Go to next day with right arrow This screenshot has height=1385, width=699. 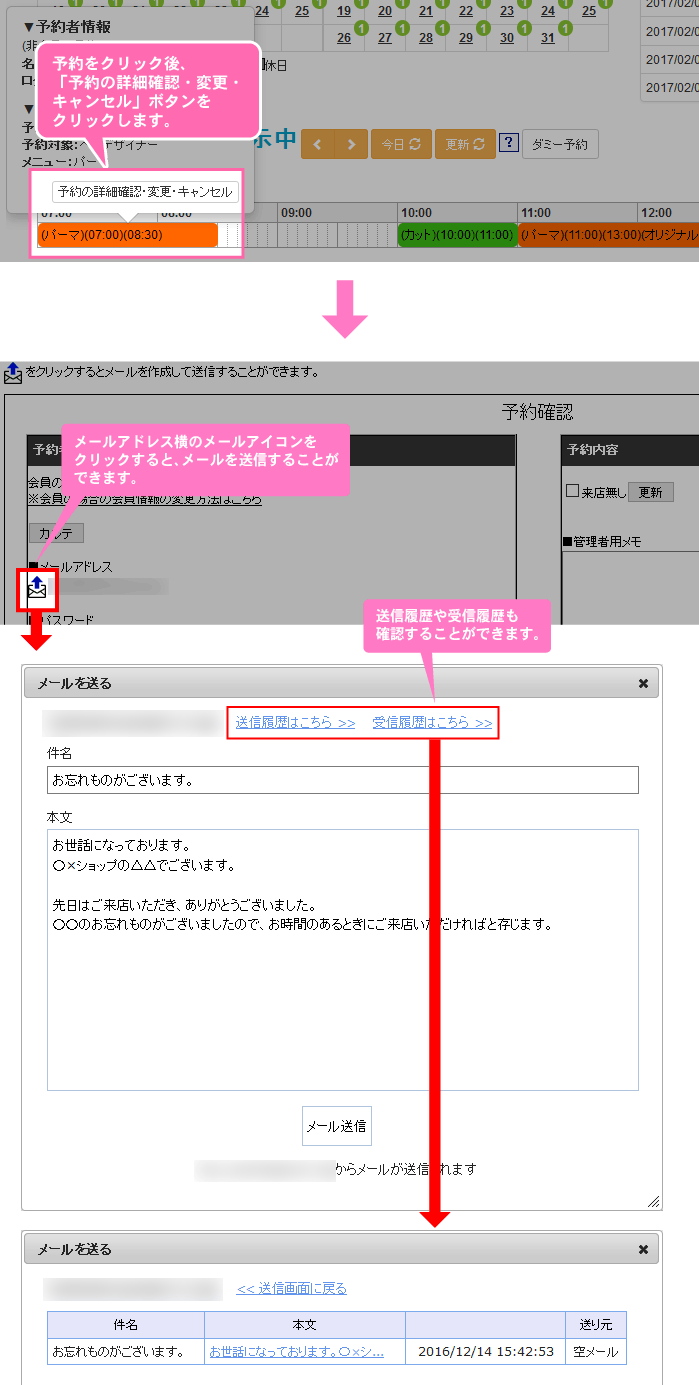[350, 144]
